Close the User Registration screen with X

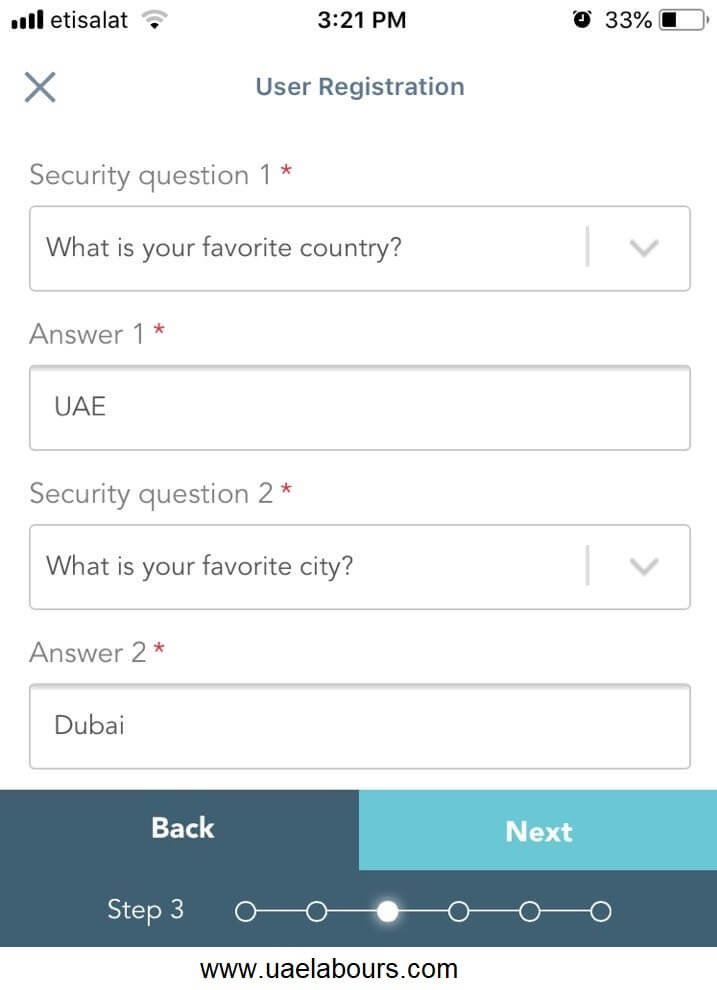point(40,87)
